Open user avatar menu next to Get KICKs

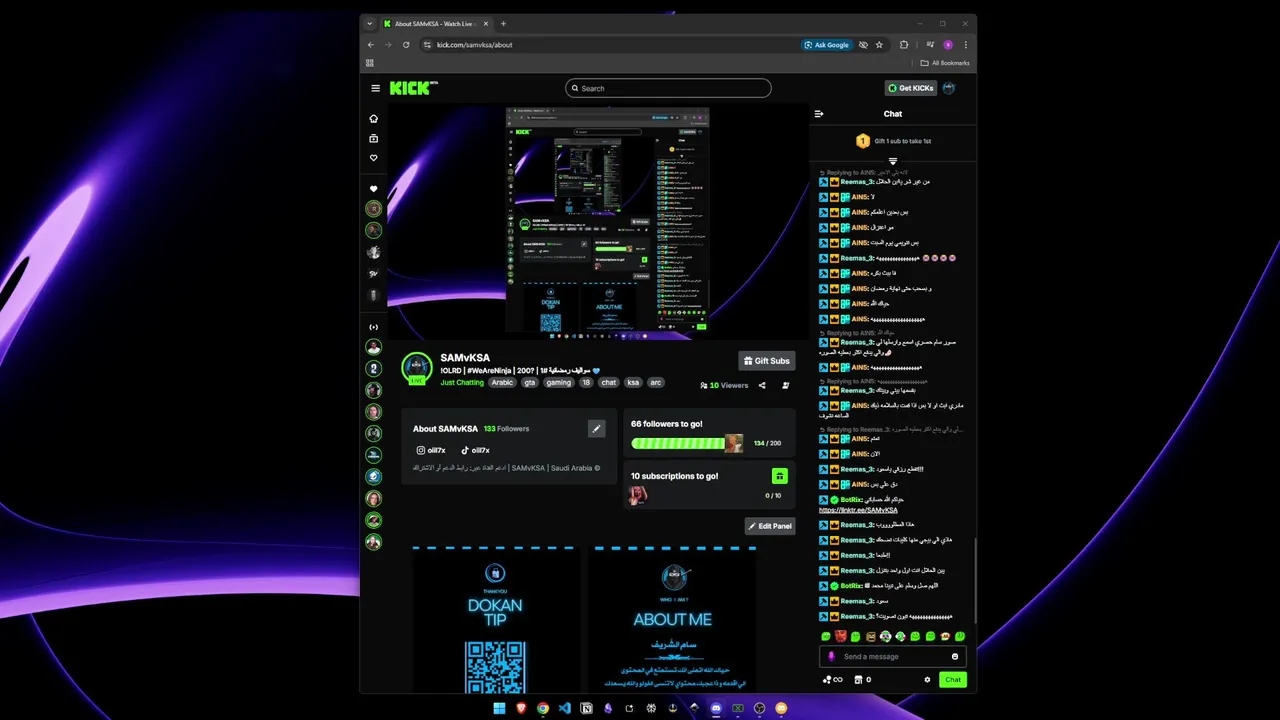coord(949,88)
